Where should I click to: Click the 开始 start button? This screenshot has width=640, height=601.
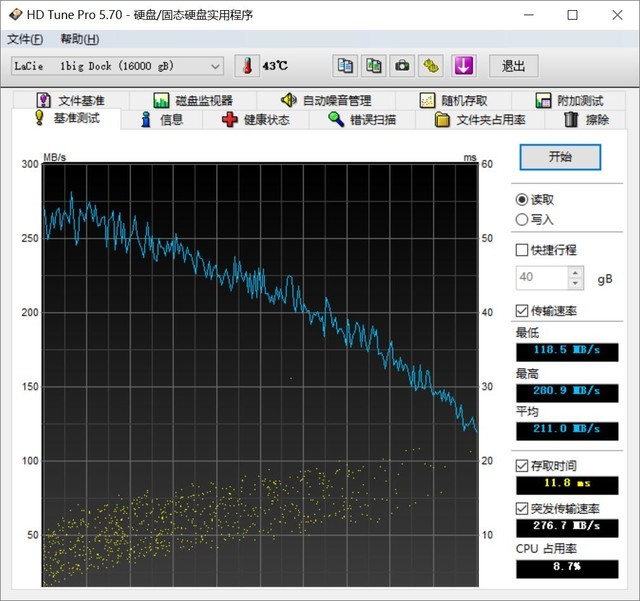pos(560,157)
